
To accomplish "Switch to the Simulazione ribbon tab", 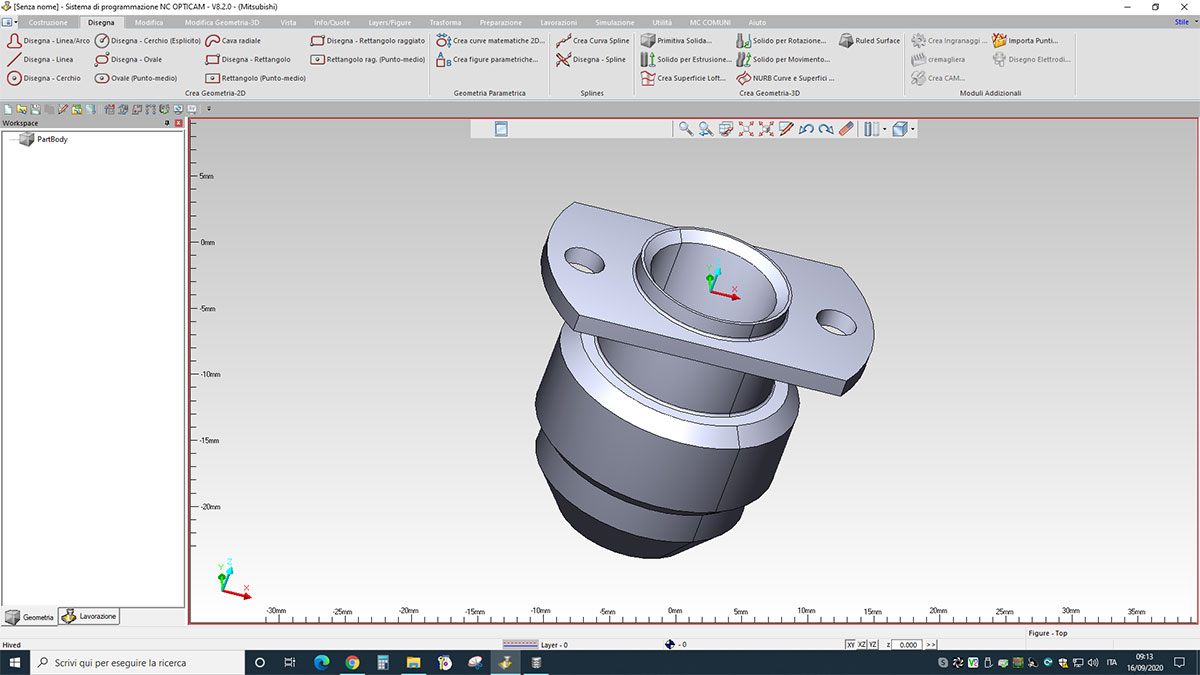I will pos(614,22).
